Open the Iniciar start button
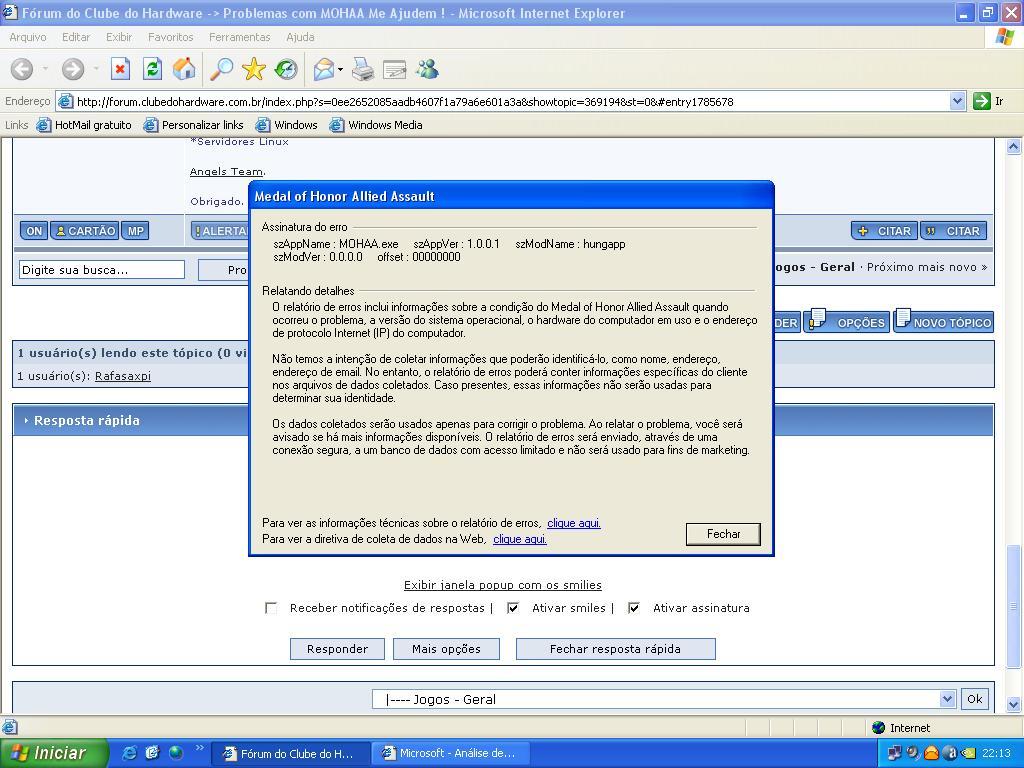Image resolution: width=1024 pixels, height=768 pixels. click(52, 753)
